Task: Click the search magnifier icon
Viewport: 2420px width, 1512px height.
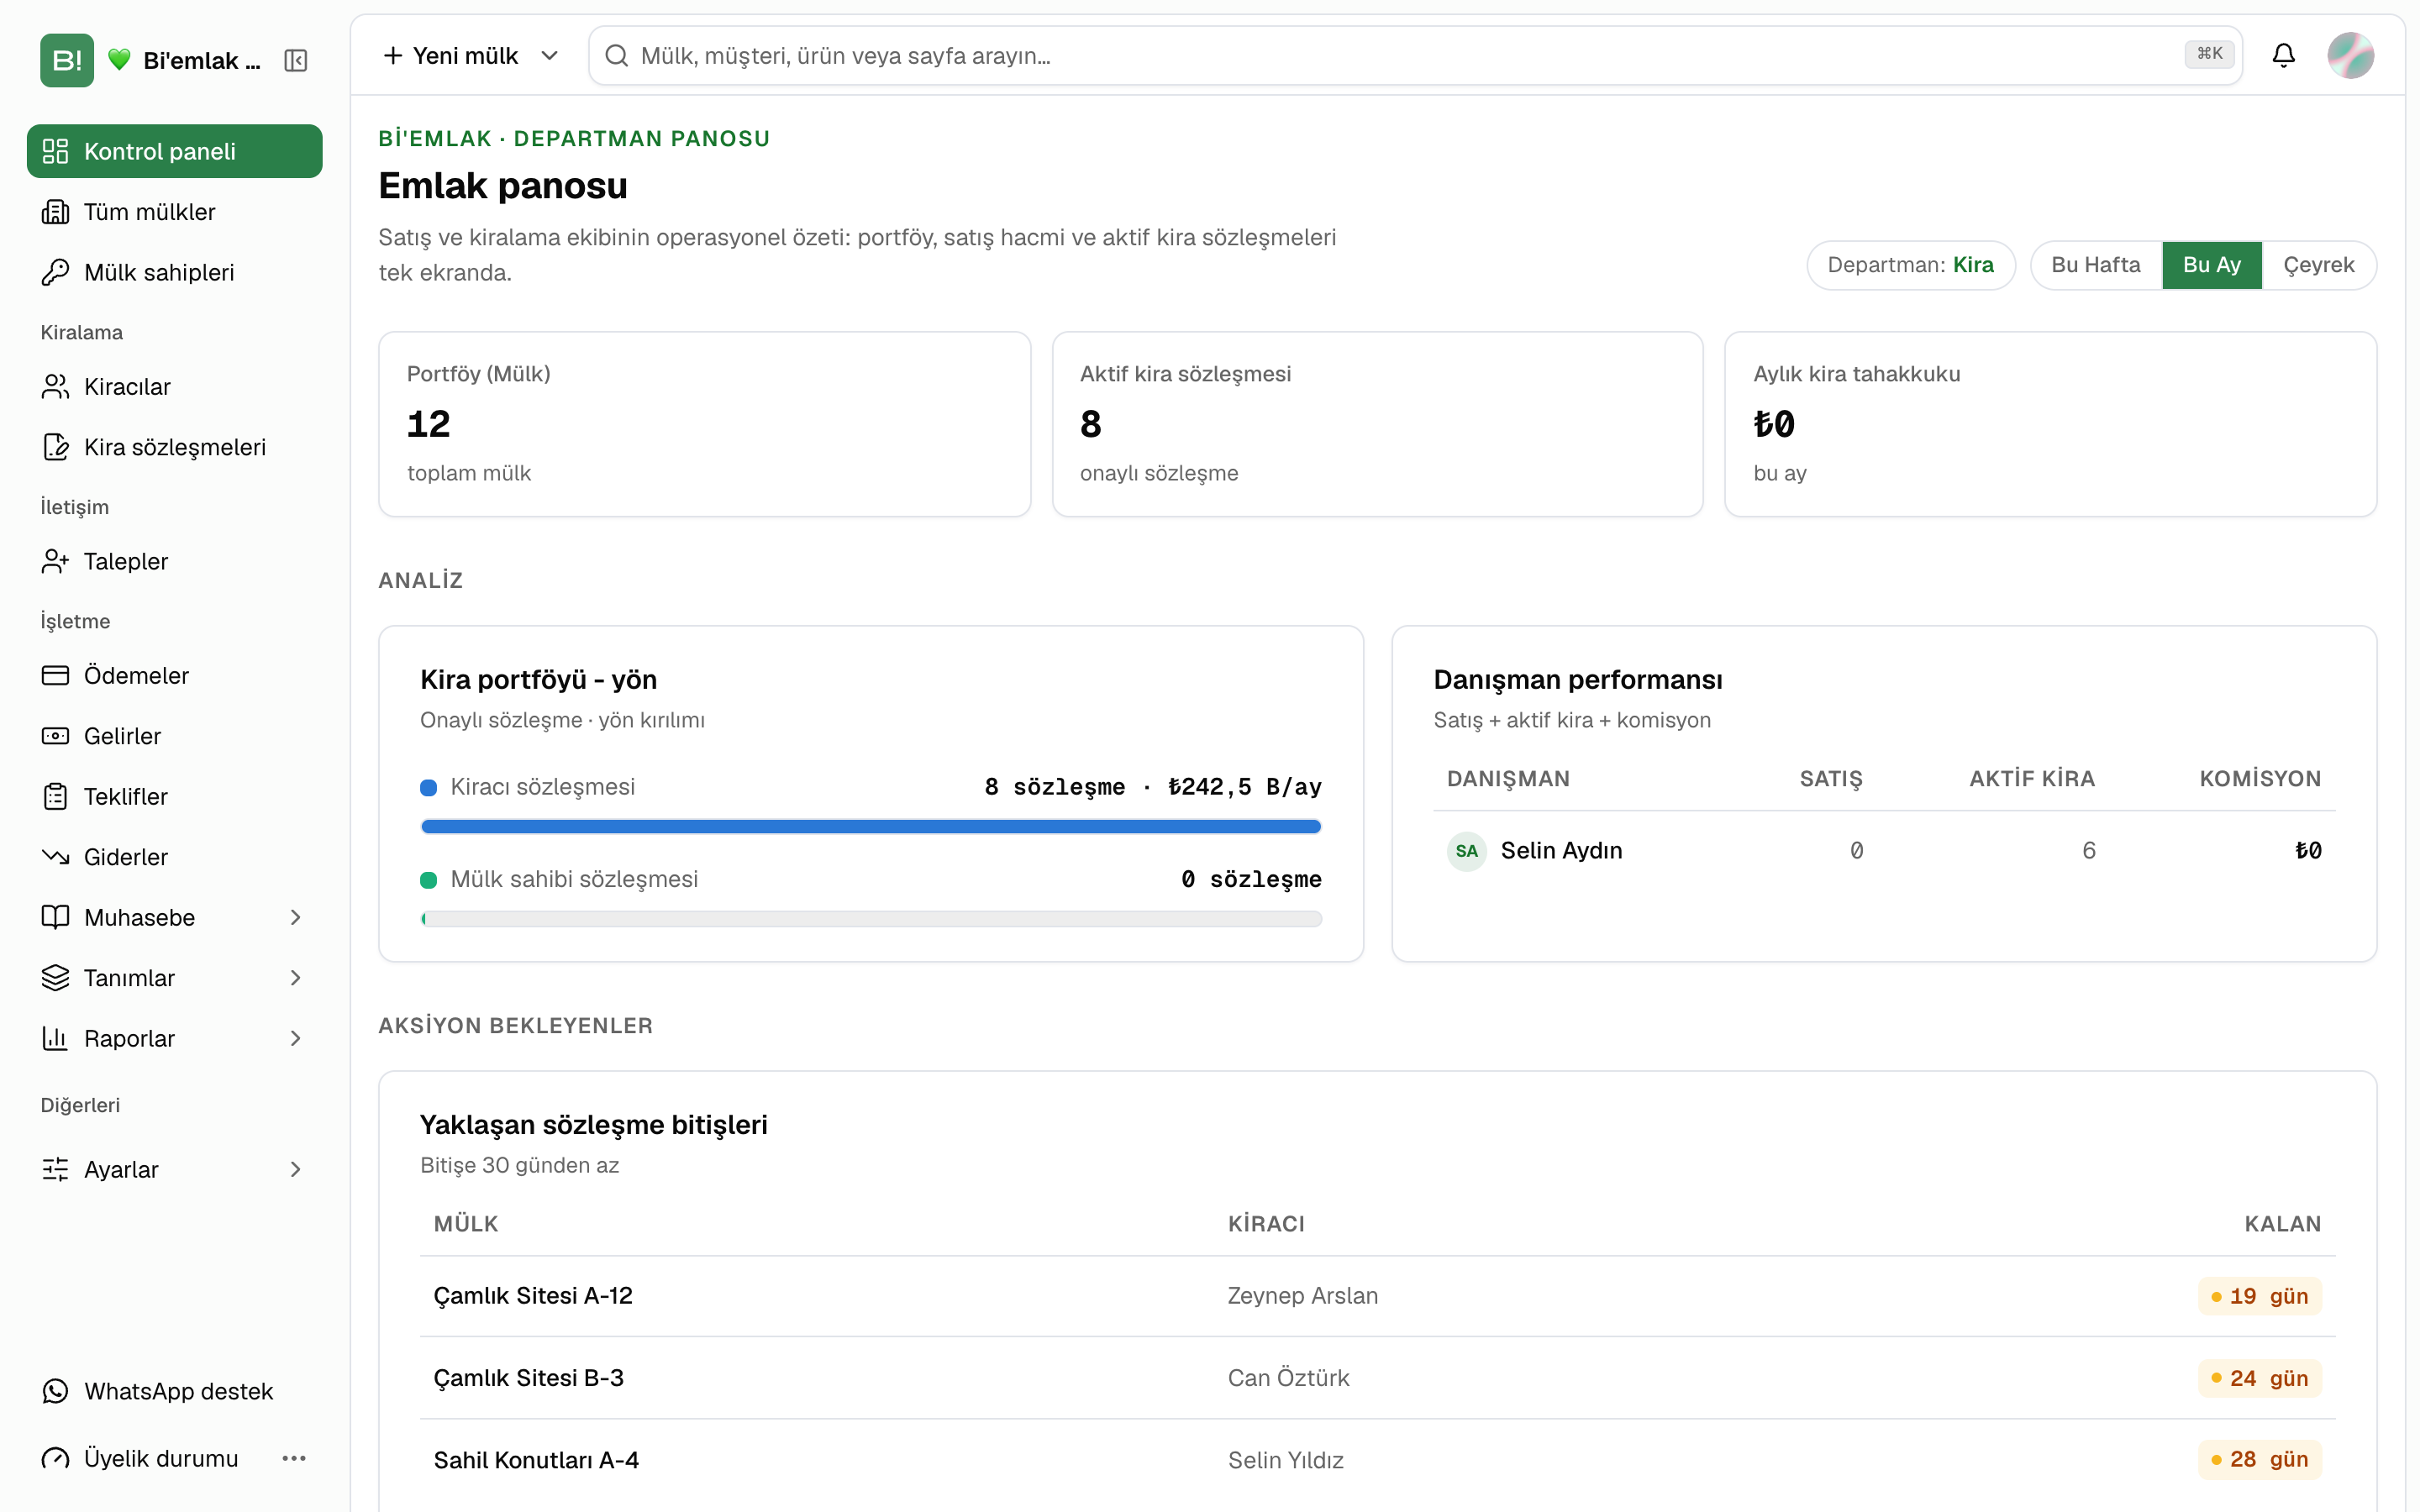Action: (617, 55)
